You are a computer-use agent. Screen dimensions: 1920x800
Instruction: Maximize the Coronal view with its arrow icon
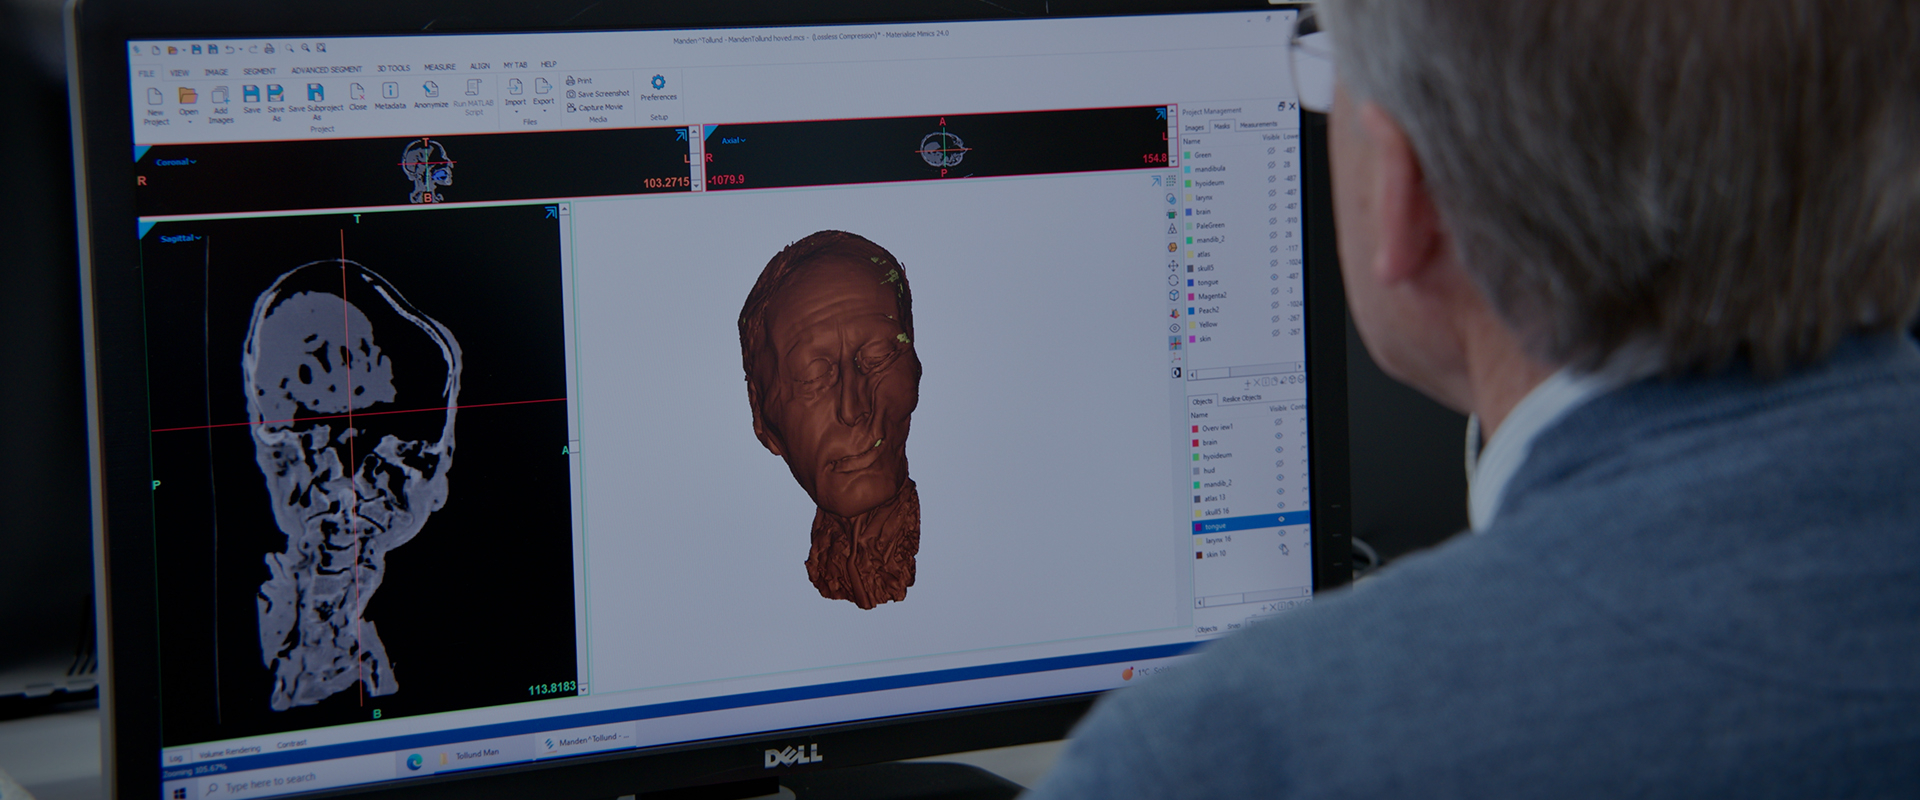coord(681,135)
